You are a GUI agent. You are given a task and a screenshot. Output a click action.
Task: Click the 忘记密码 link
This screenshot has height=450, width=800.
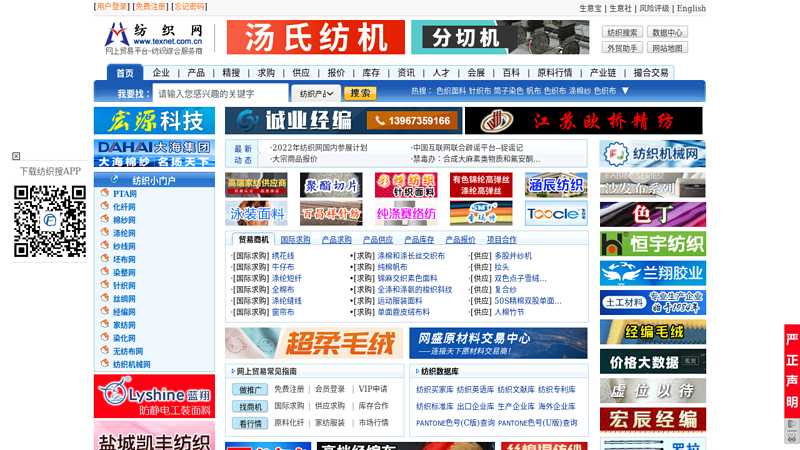coord(189,7)
